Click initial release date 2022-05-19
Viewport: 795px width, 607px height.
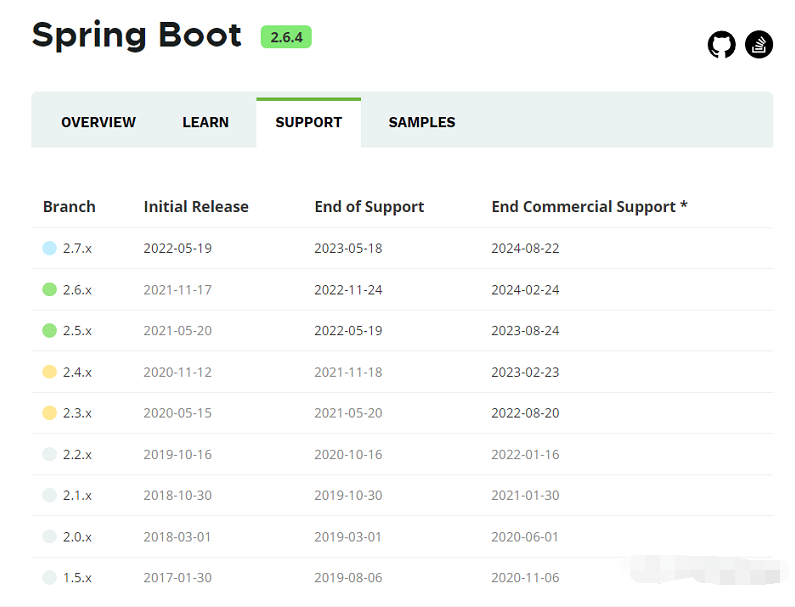coord(177,248)
